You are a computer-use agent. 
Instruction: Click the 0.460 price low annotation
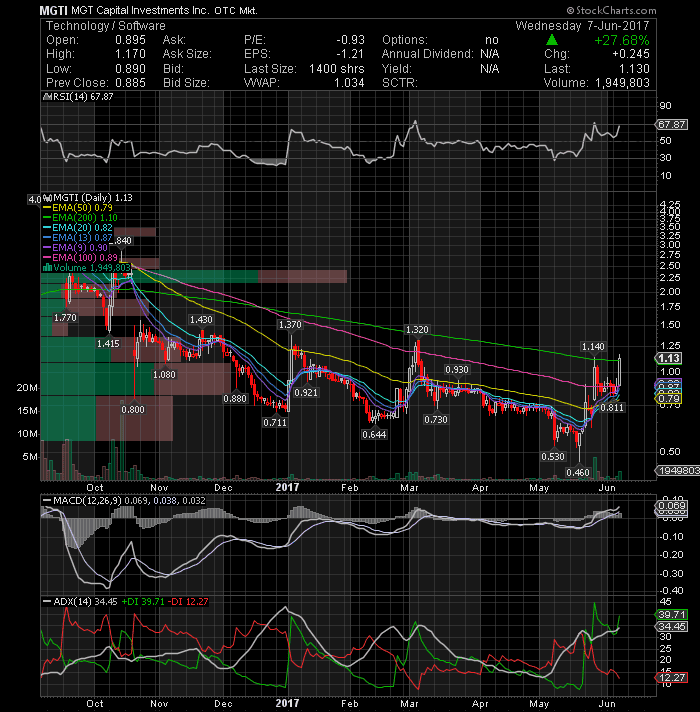[x=578, y=473]
